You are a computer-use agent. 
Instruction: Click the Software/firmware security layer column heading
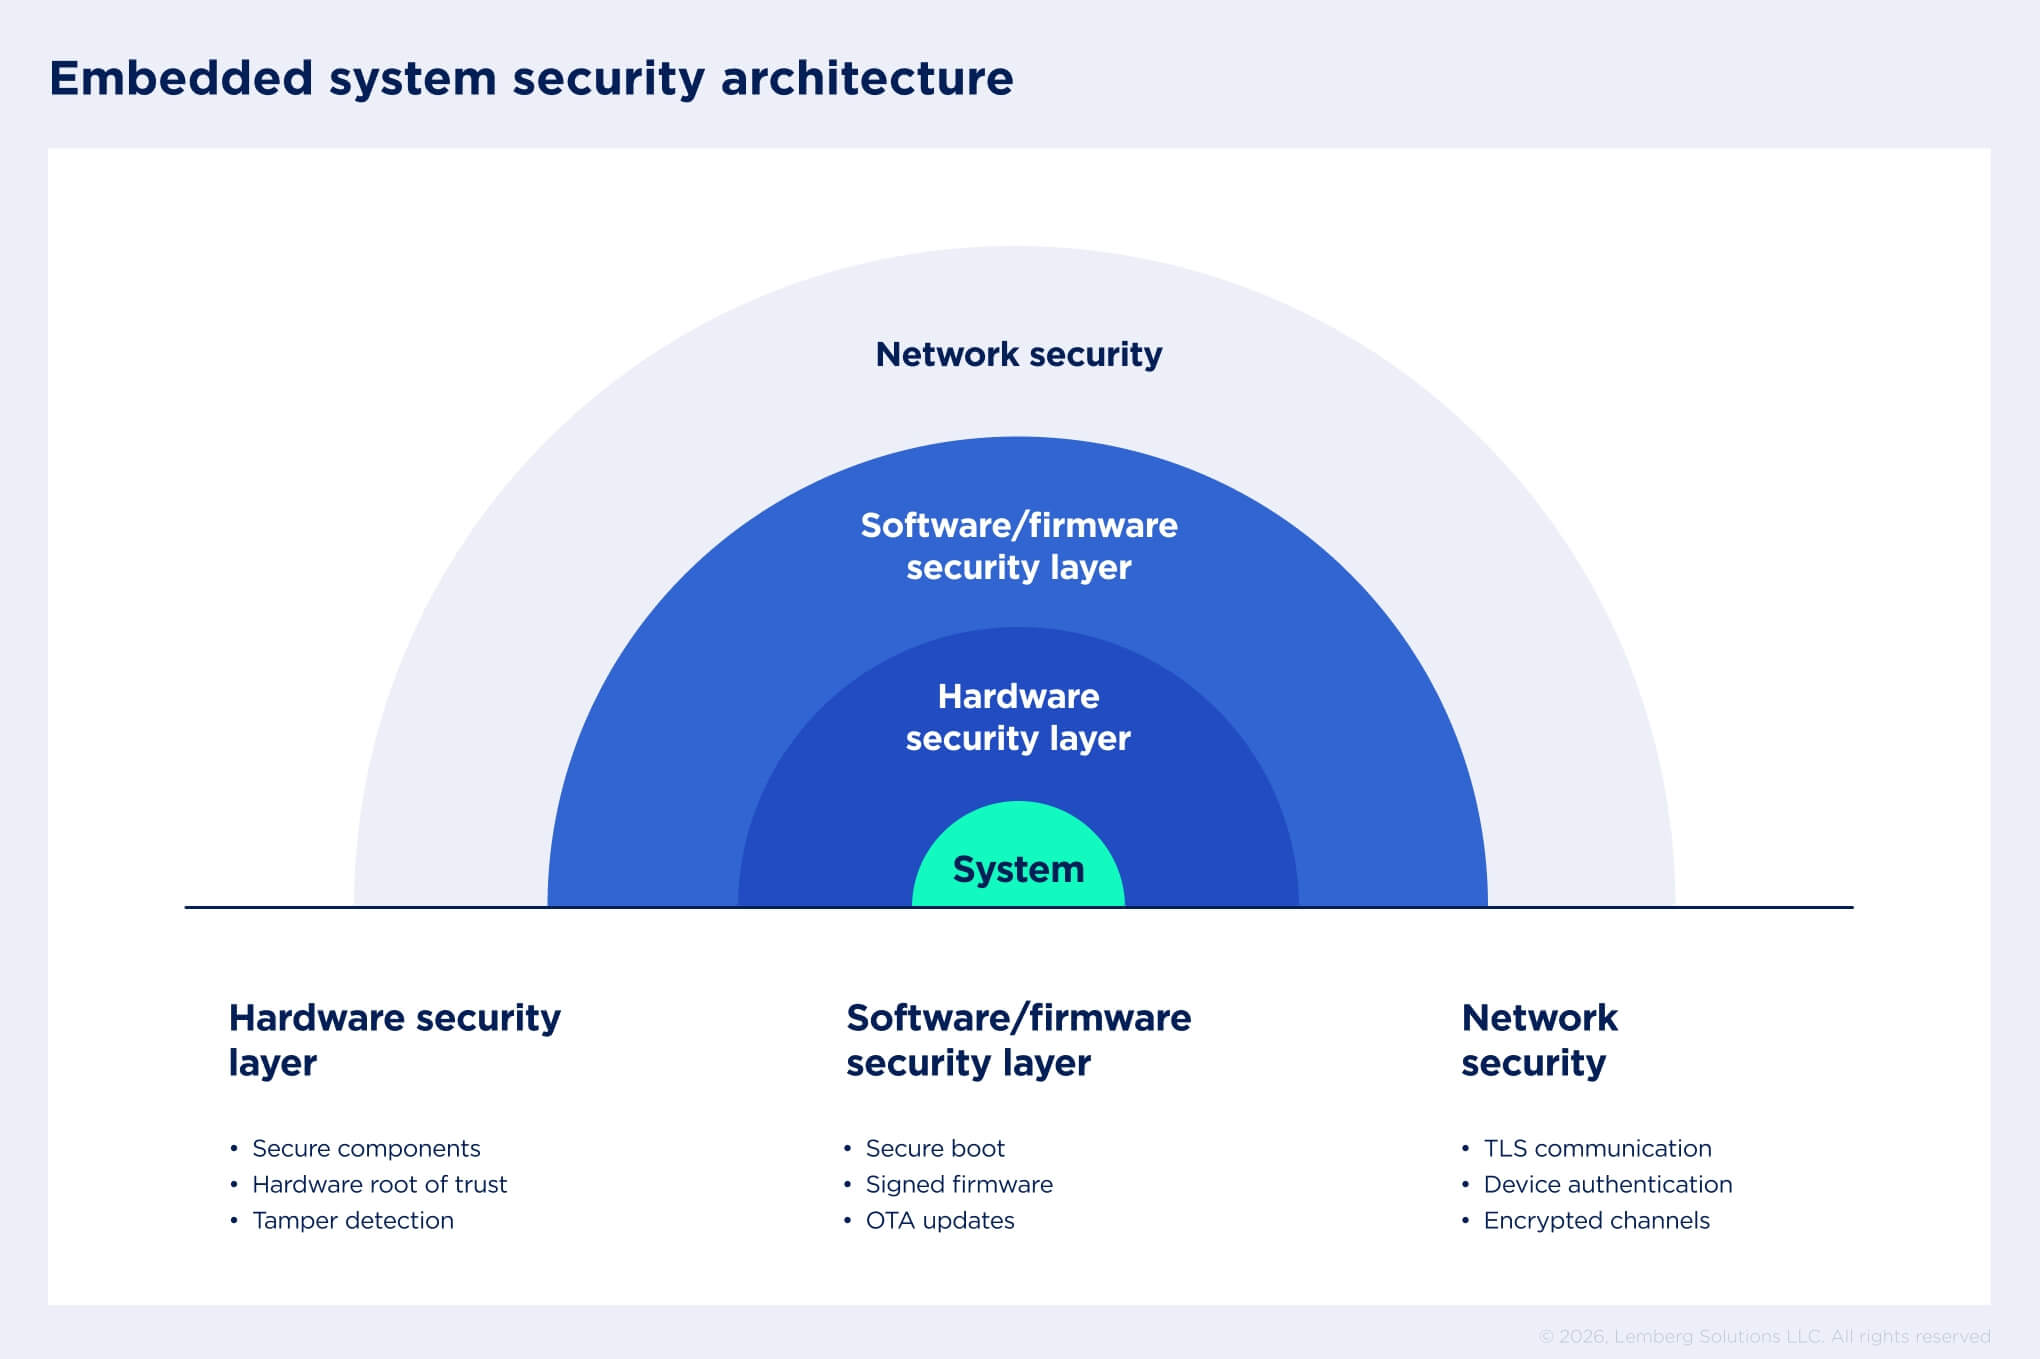pyautogui.click(x=1018, y=1040)
